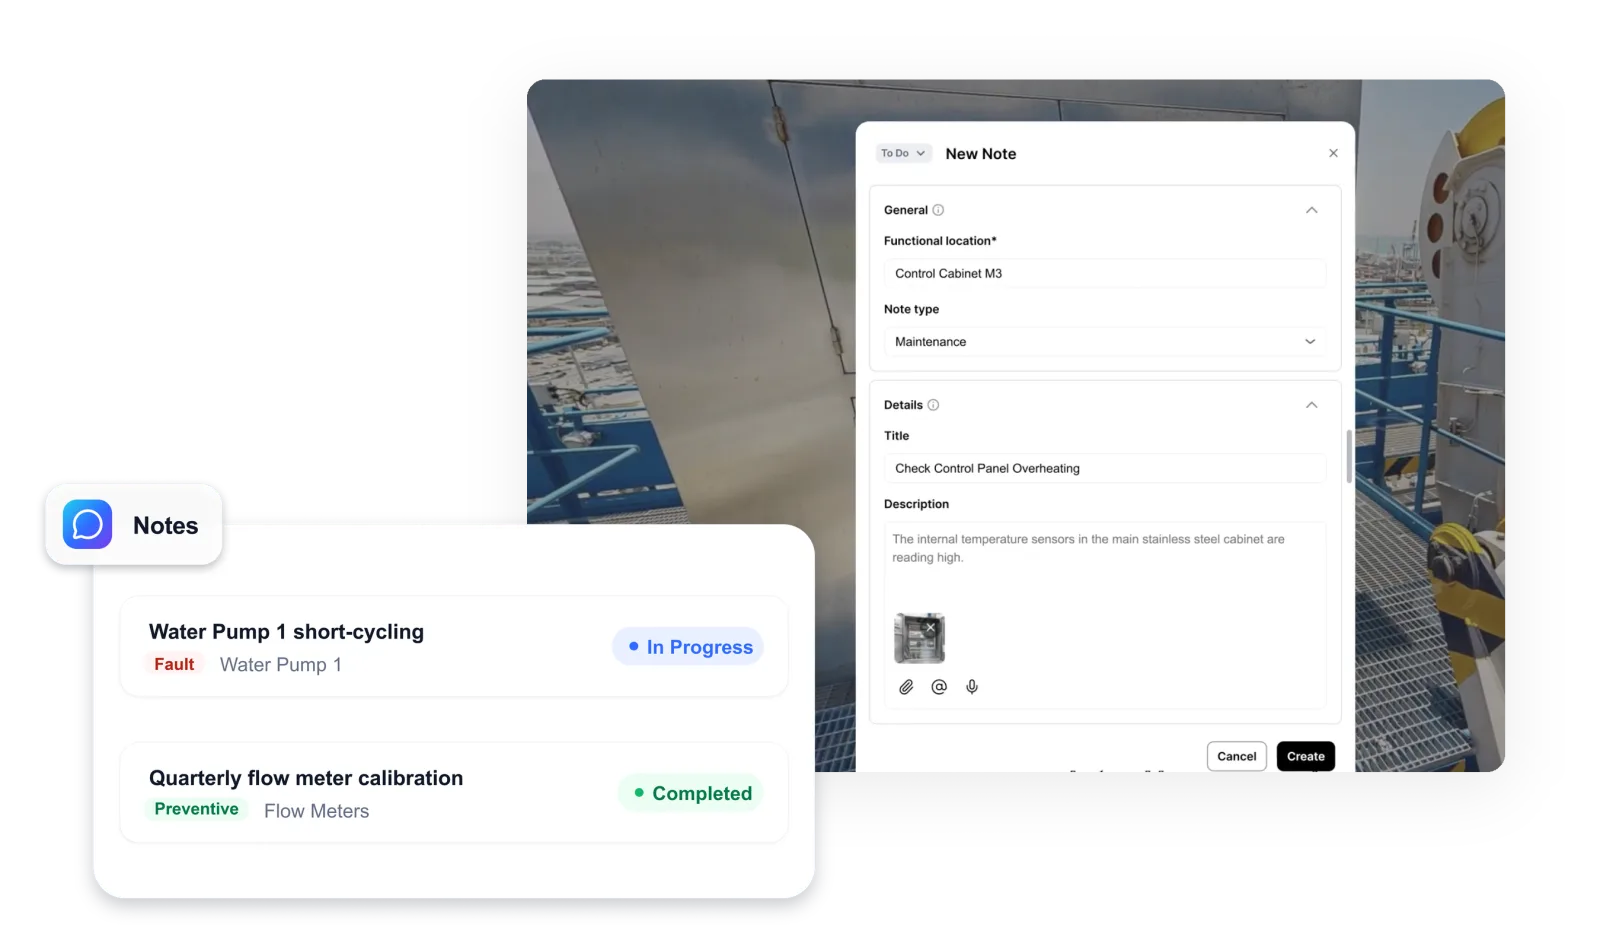1600x940 pixels.
Task: Click the Create button
Action: (1306, 756)
